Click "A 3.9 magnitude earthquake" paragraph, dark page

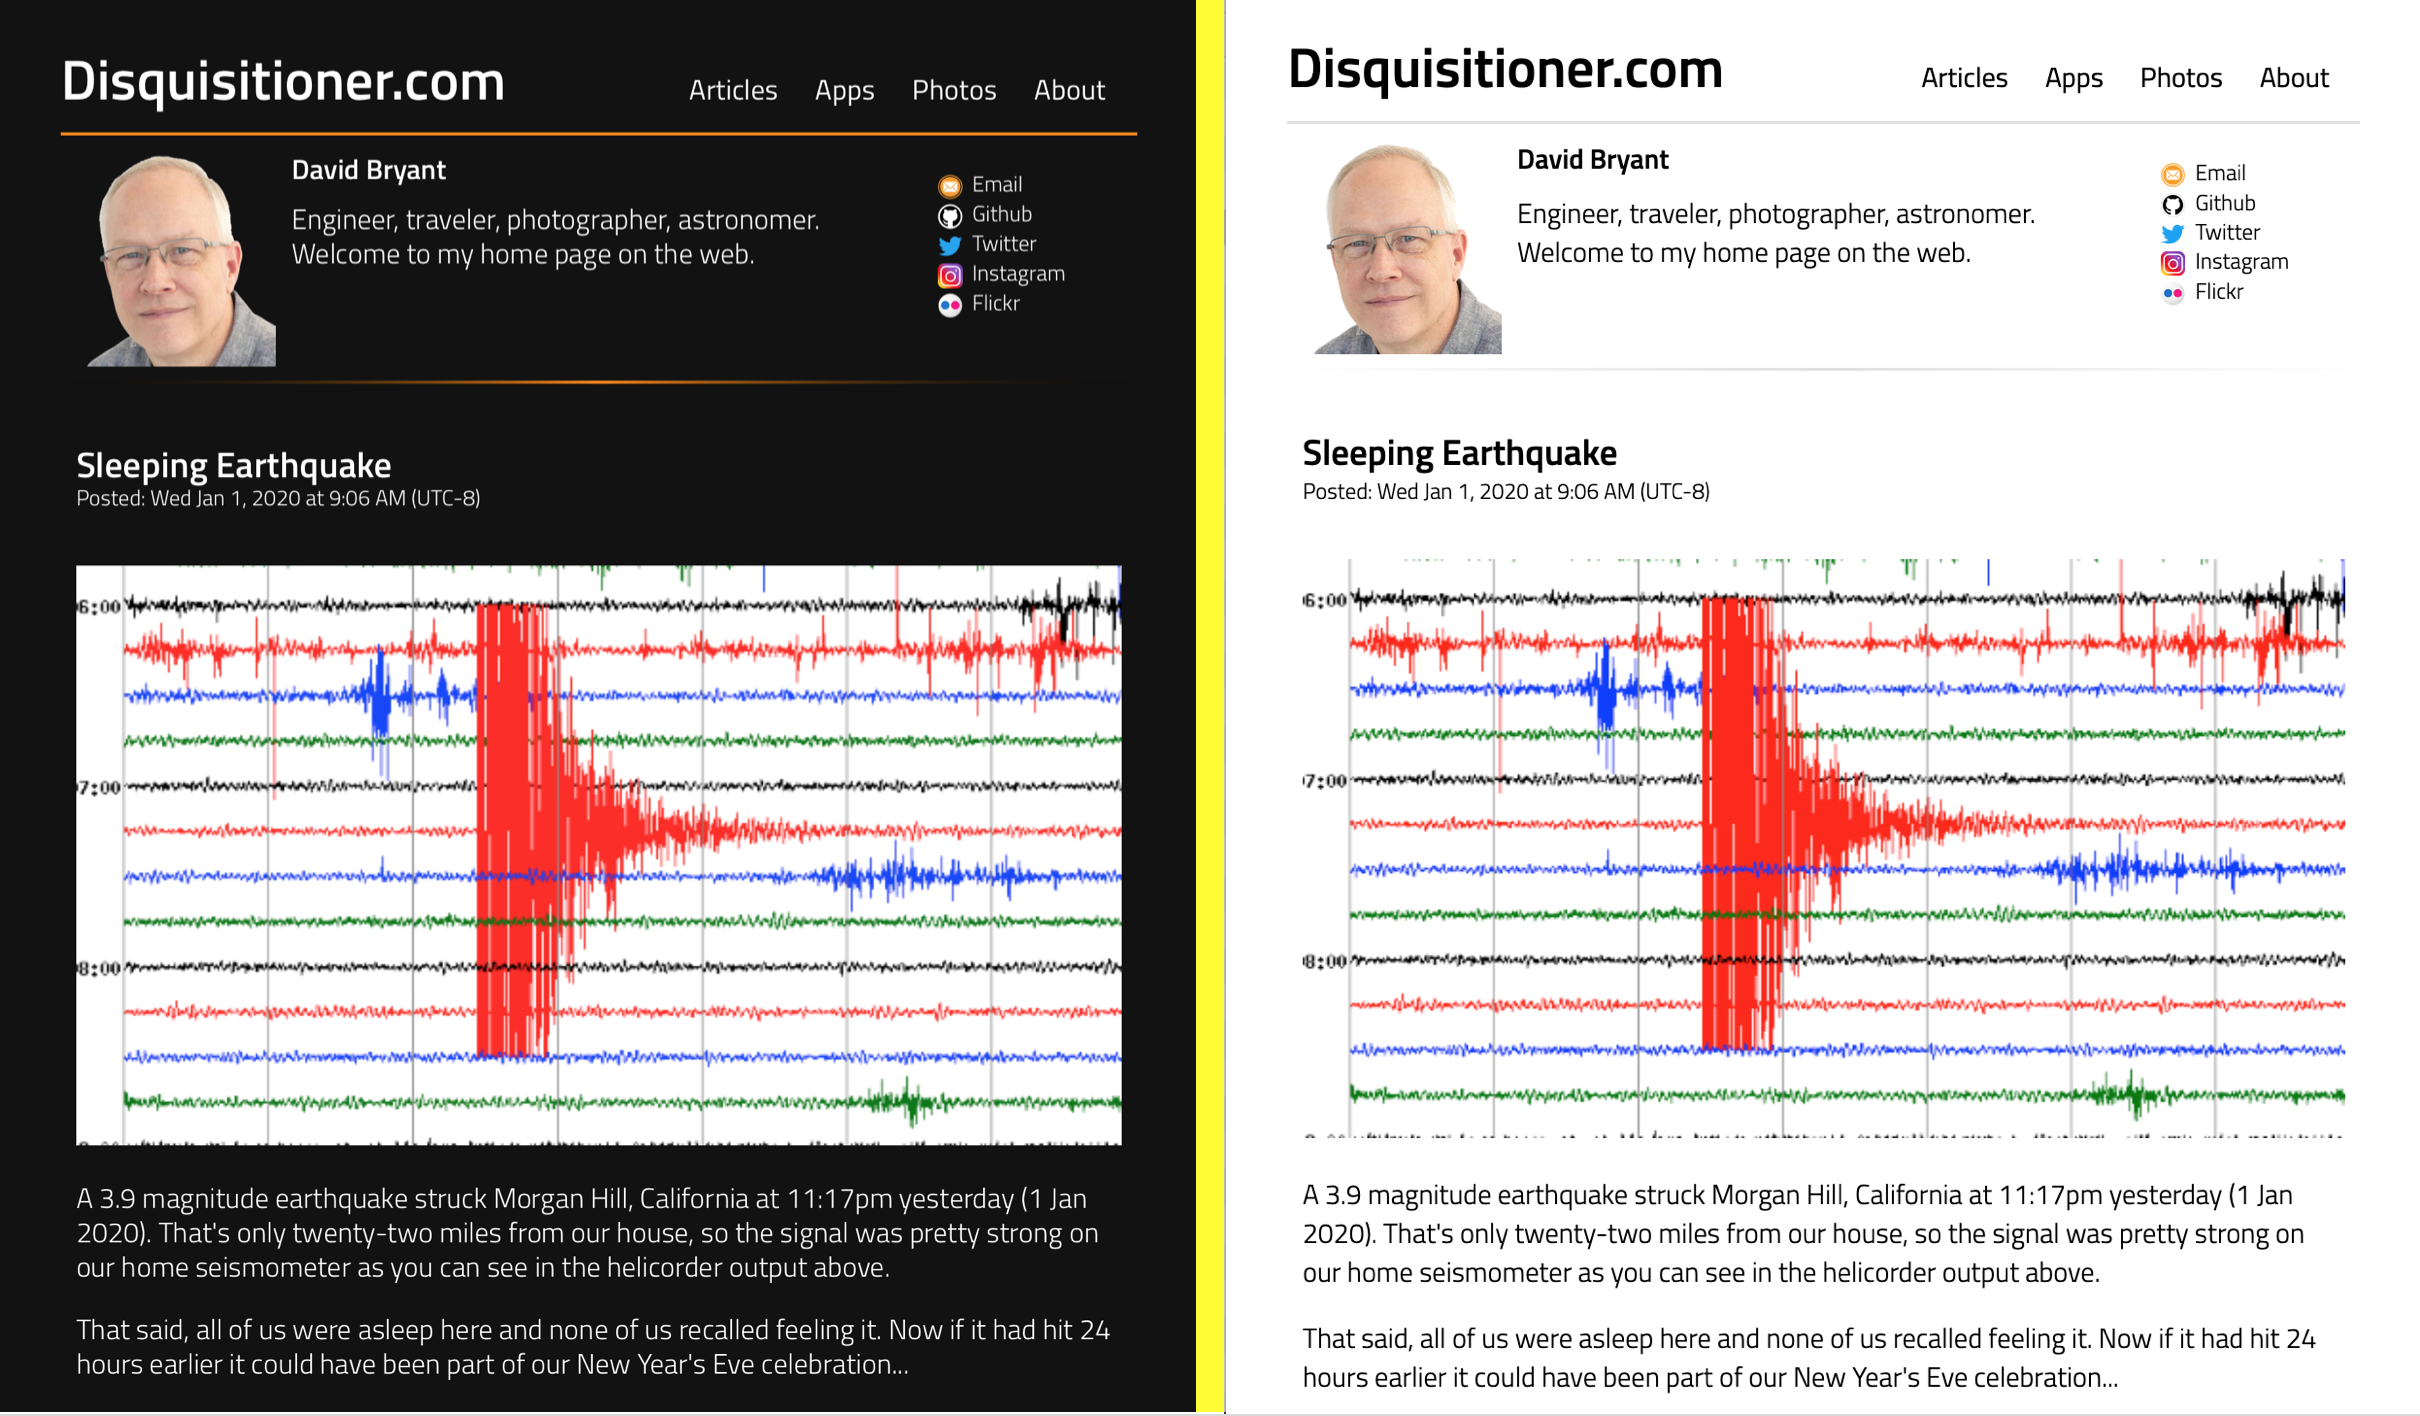(588, 1233)
